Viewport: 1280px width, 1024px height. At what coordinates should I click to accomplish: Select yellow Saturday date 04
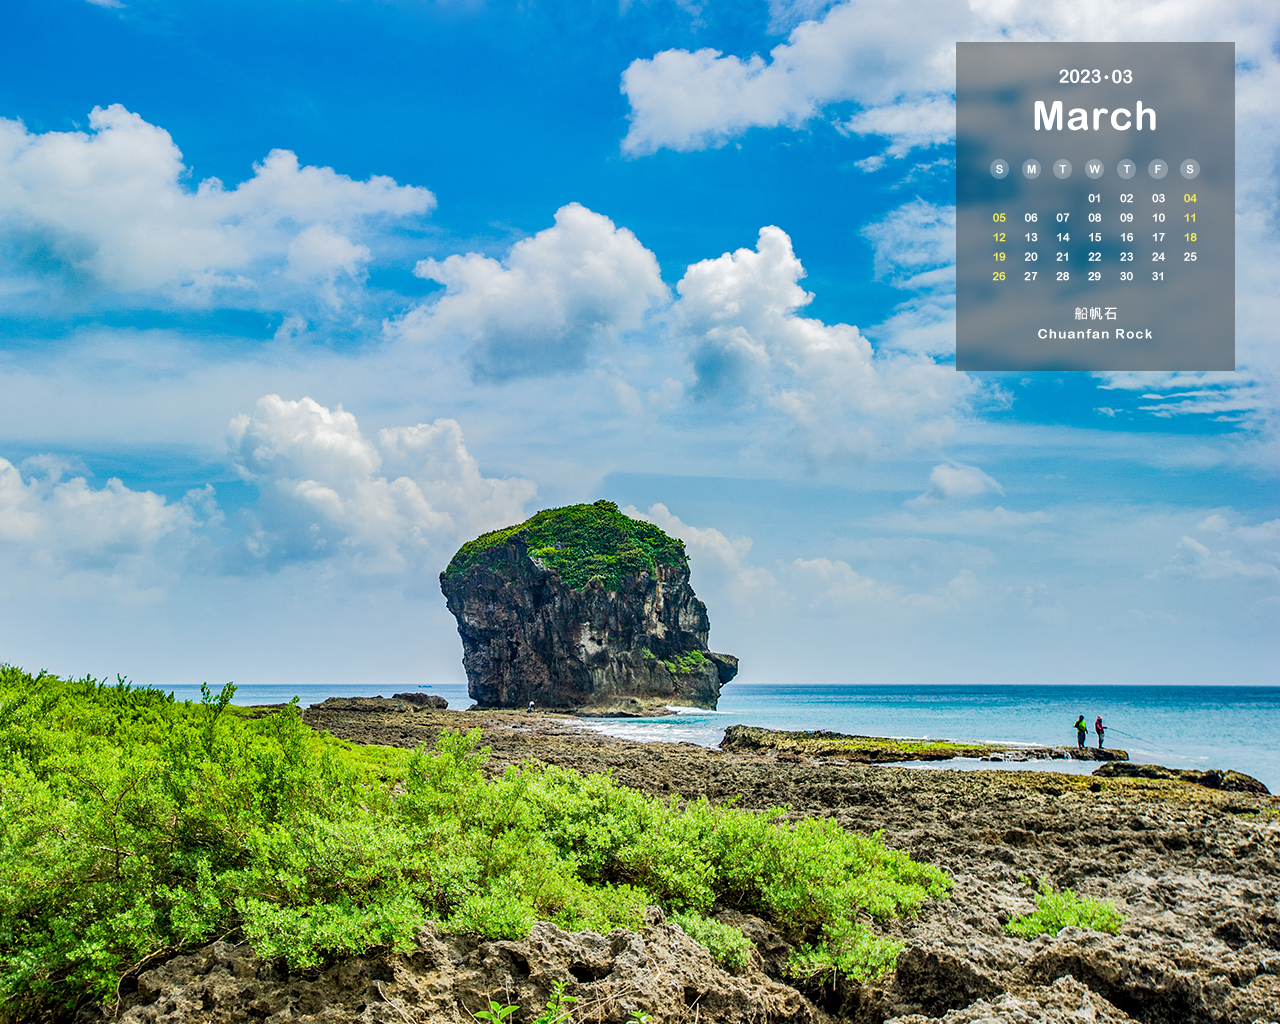1190,198
